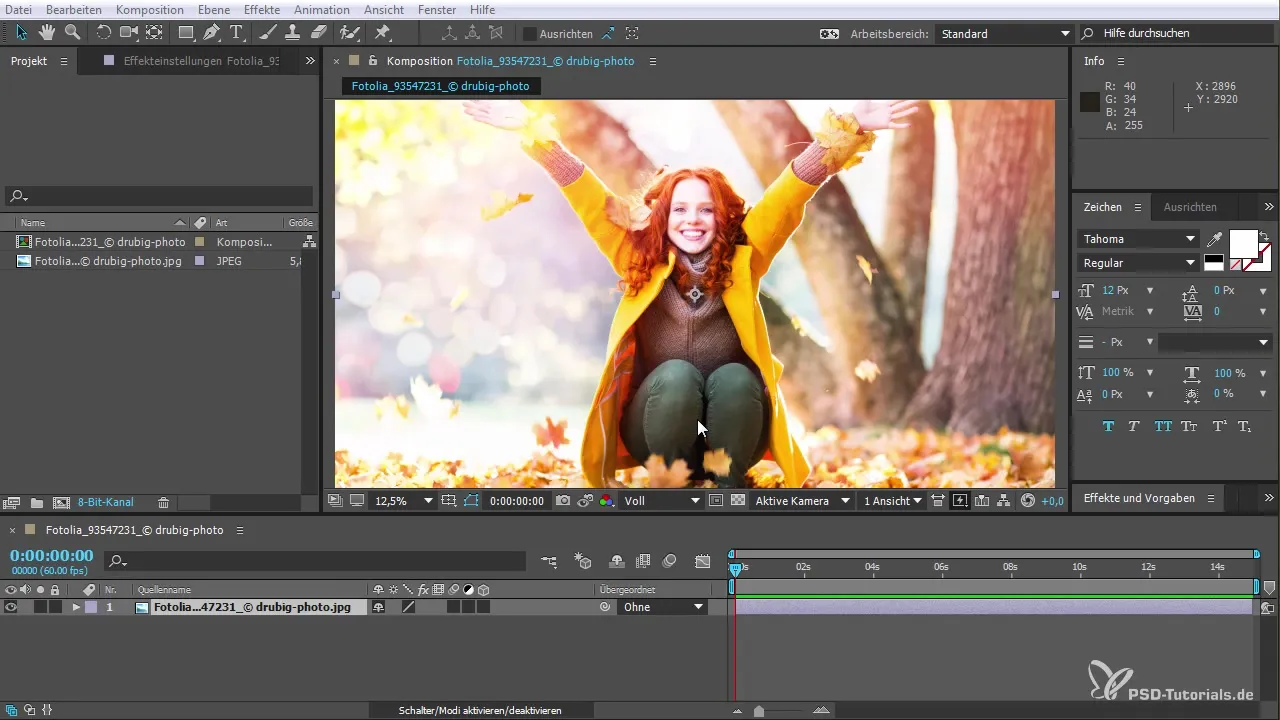Open the composition mini-flowchart in timeline
This screenshot has width=1280, height=720.
pyautogui.click(x=549, y=562)
